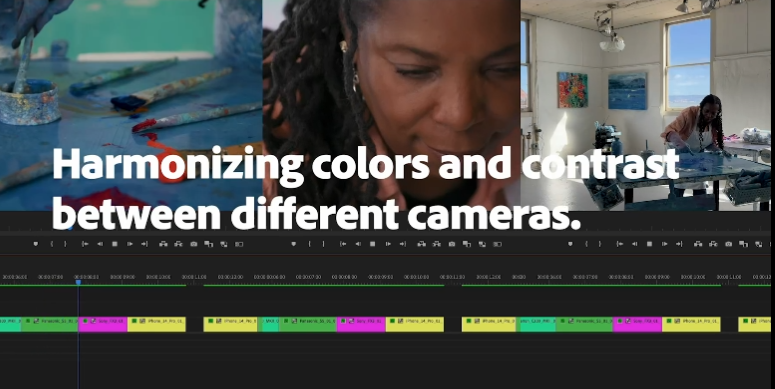Select the yellow iPhone clip after right sequence's Sony clip

(x=691, y=324)
